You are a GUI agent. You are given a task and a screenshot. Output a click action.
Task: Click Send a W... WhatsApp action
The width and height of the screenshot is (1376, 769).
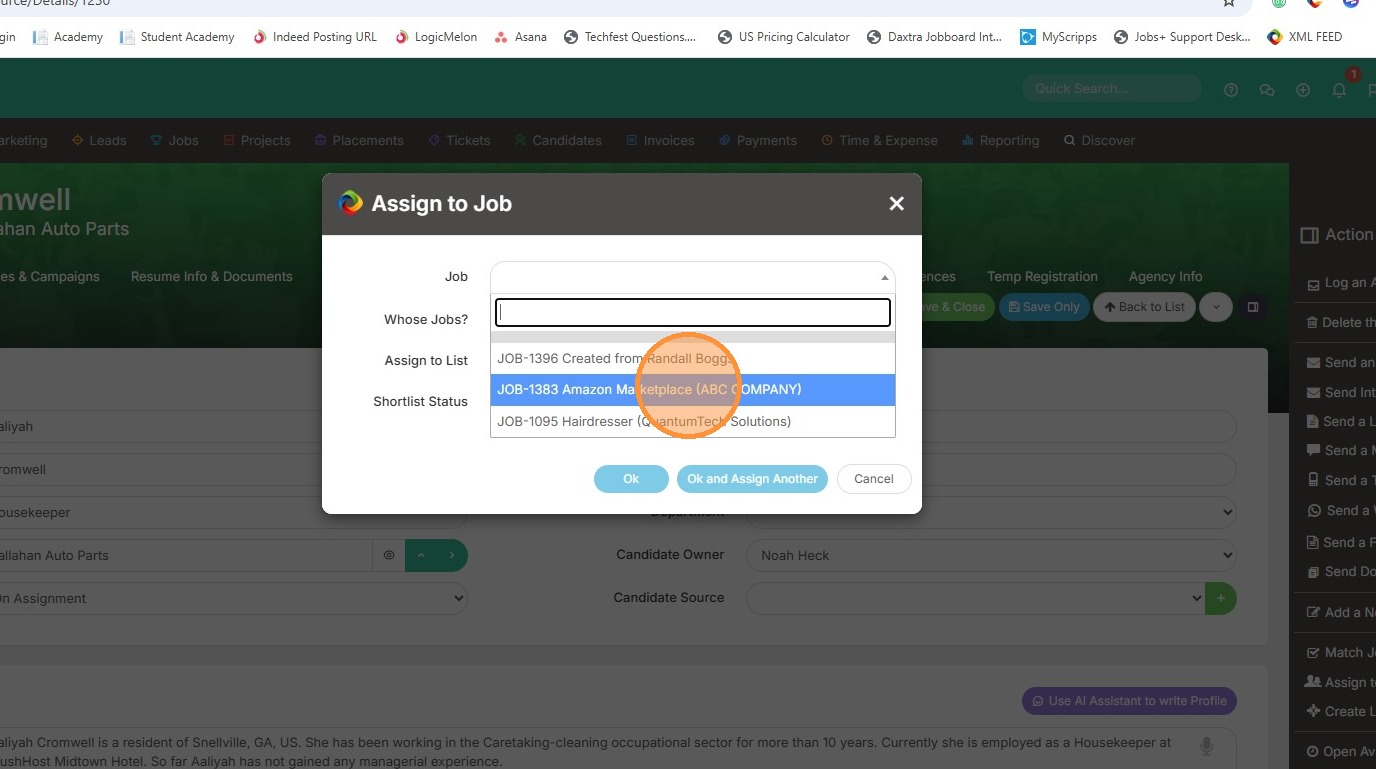point(1341,510)
